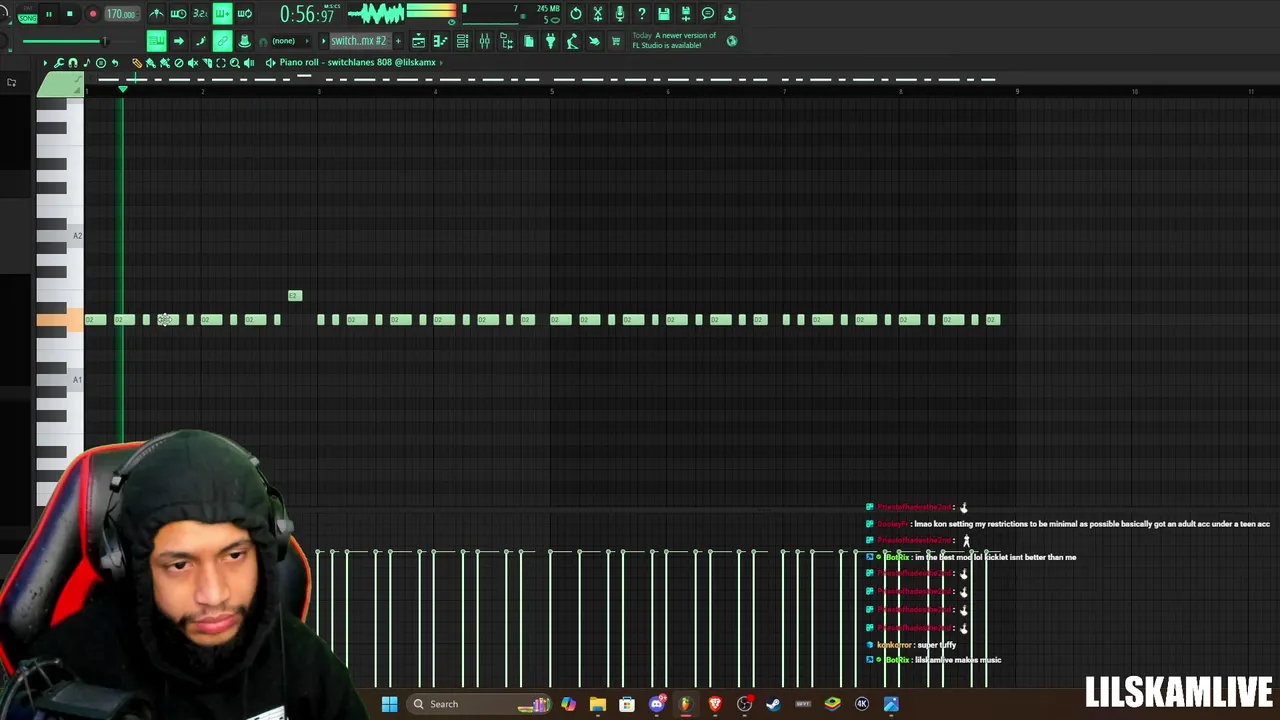Screen dimensions: 1280x720
Task: Open File Explorer from taskbar
Action: coord(597,704)
